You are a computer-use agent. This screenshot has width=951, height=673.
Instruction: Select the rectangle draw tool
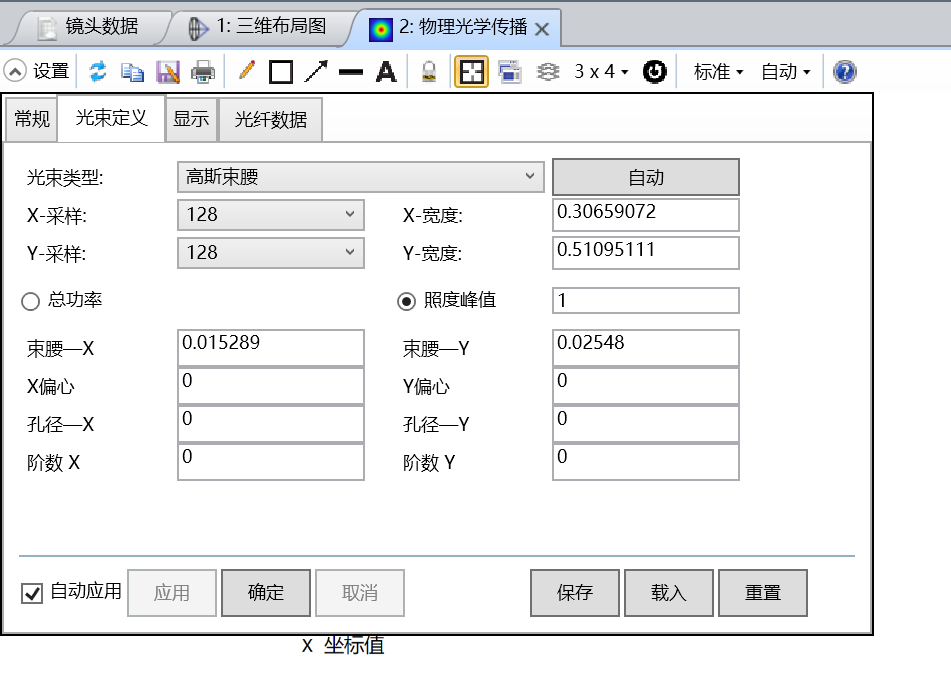click(x=281, y=72)
